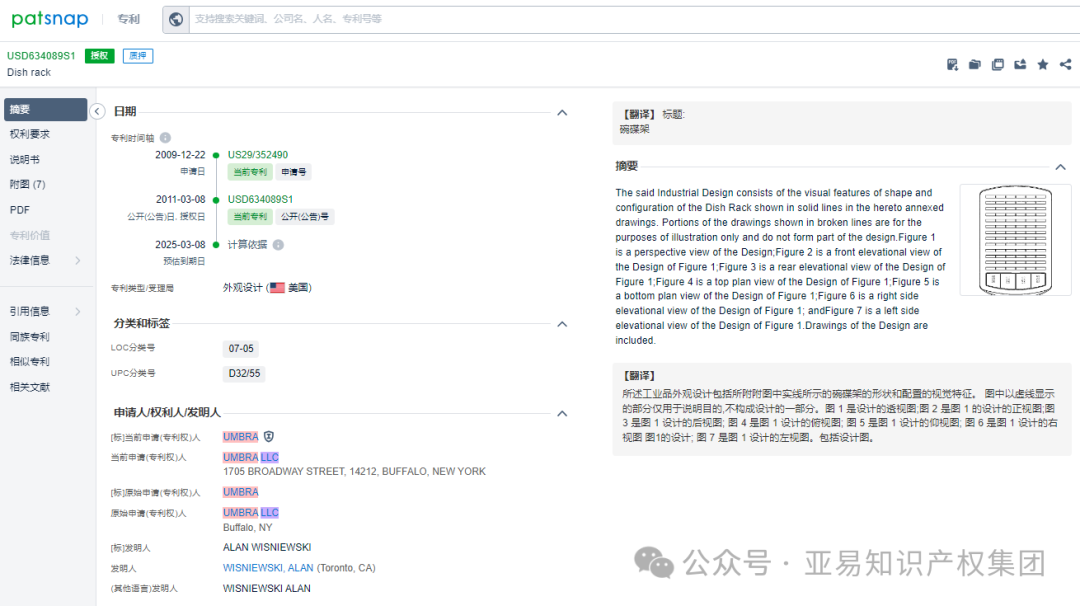
Task: Download the patent PDF via icon
Action: [952, 65]
